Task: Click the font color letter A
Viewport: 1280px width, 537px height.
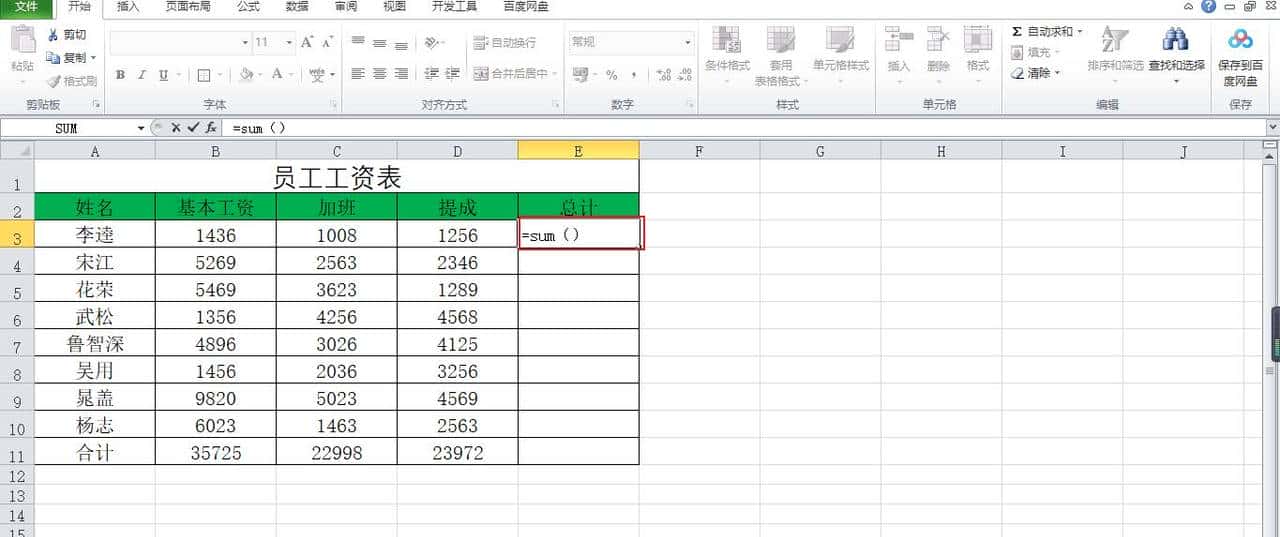Action: pos(277,75)
